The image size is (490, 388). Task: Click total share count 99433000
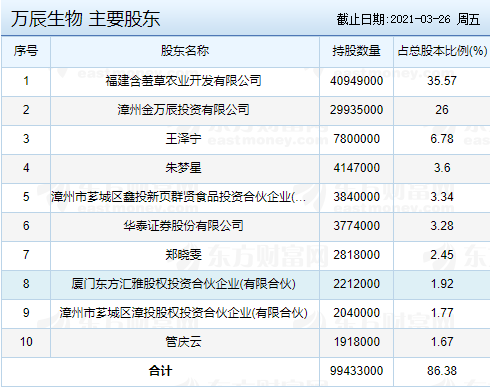click(x=356, y=371)
